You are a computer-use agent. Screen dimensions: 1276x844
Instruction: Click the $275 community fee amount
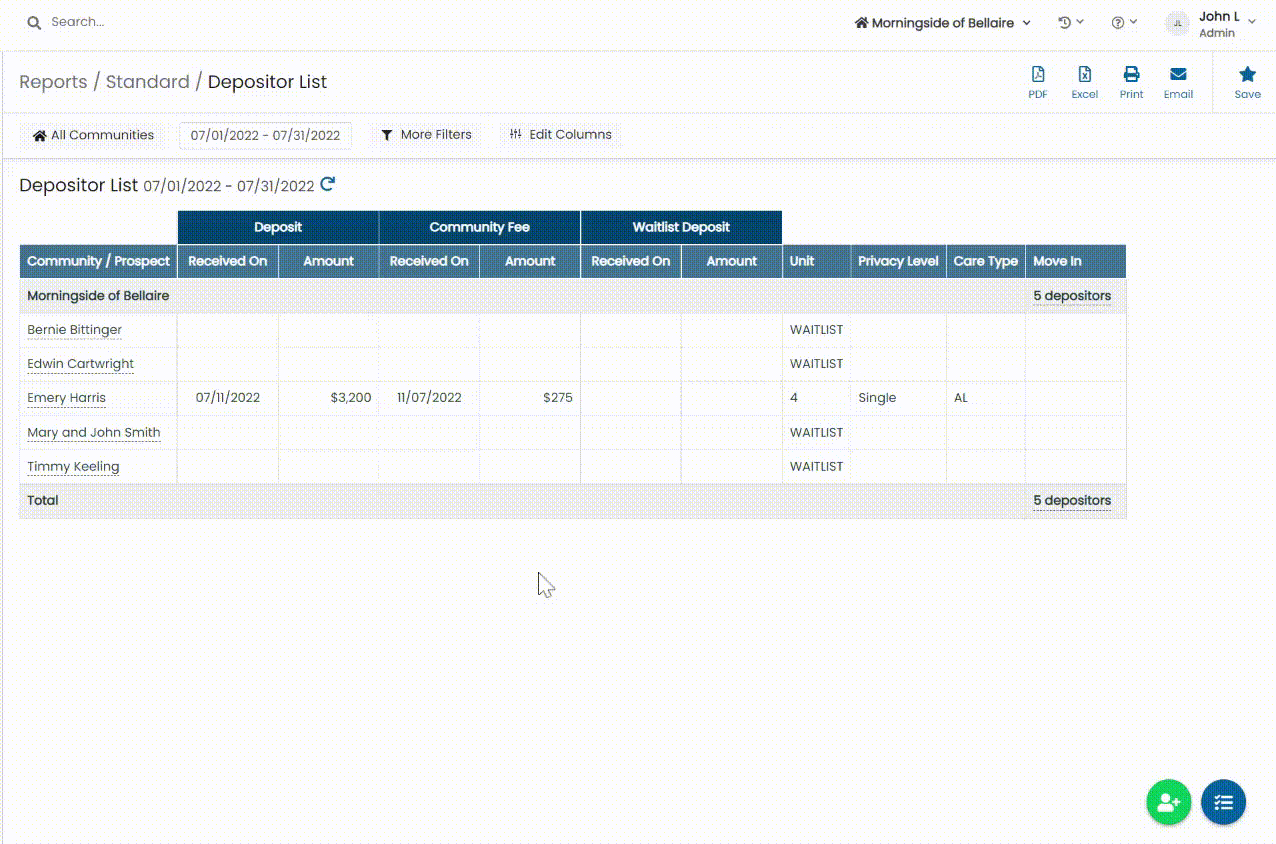click(558, 398)
